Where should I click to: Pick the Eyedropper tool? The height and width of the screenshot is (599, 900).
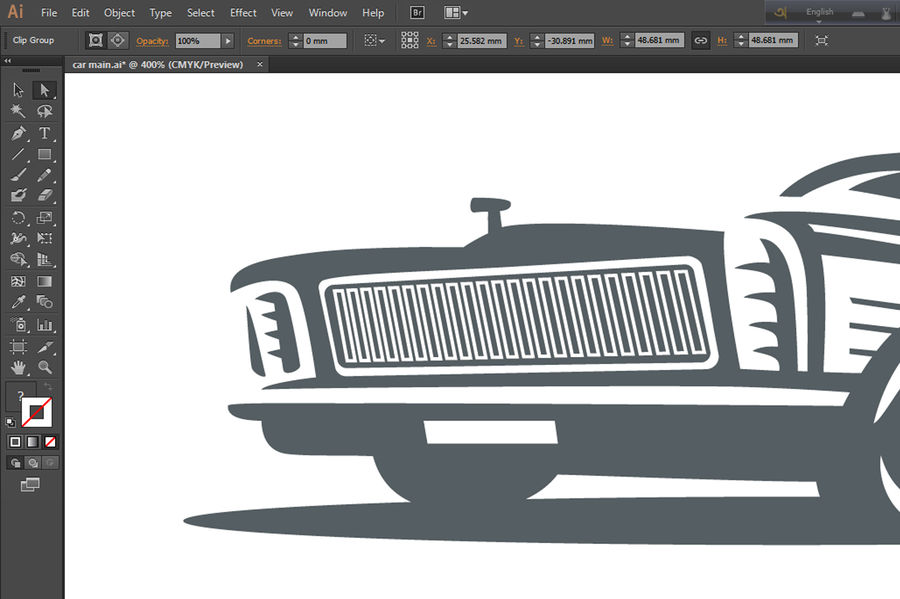(x=18, y=302)
